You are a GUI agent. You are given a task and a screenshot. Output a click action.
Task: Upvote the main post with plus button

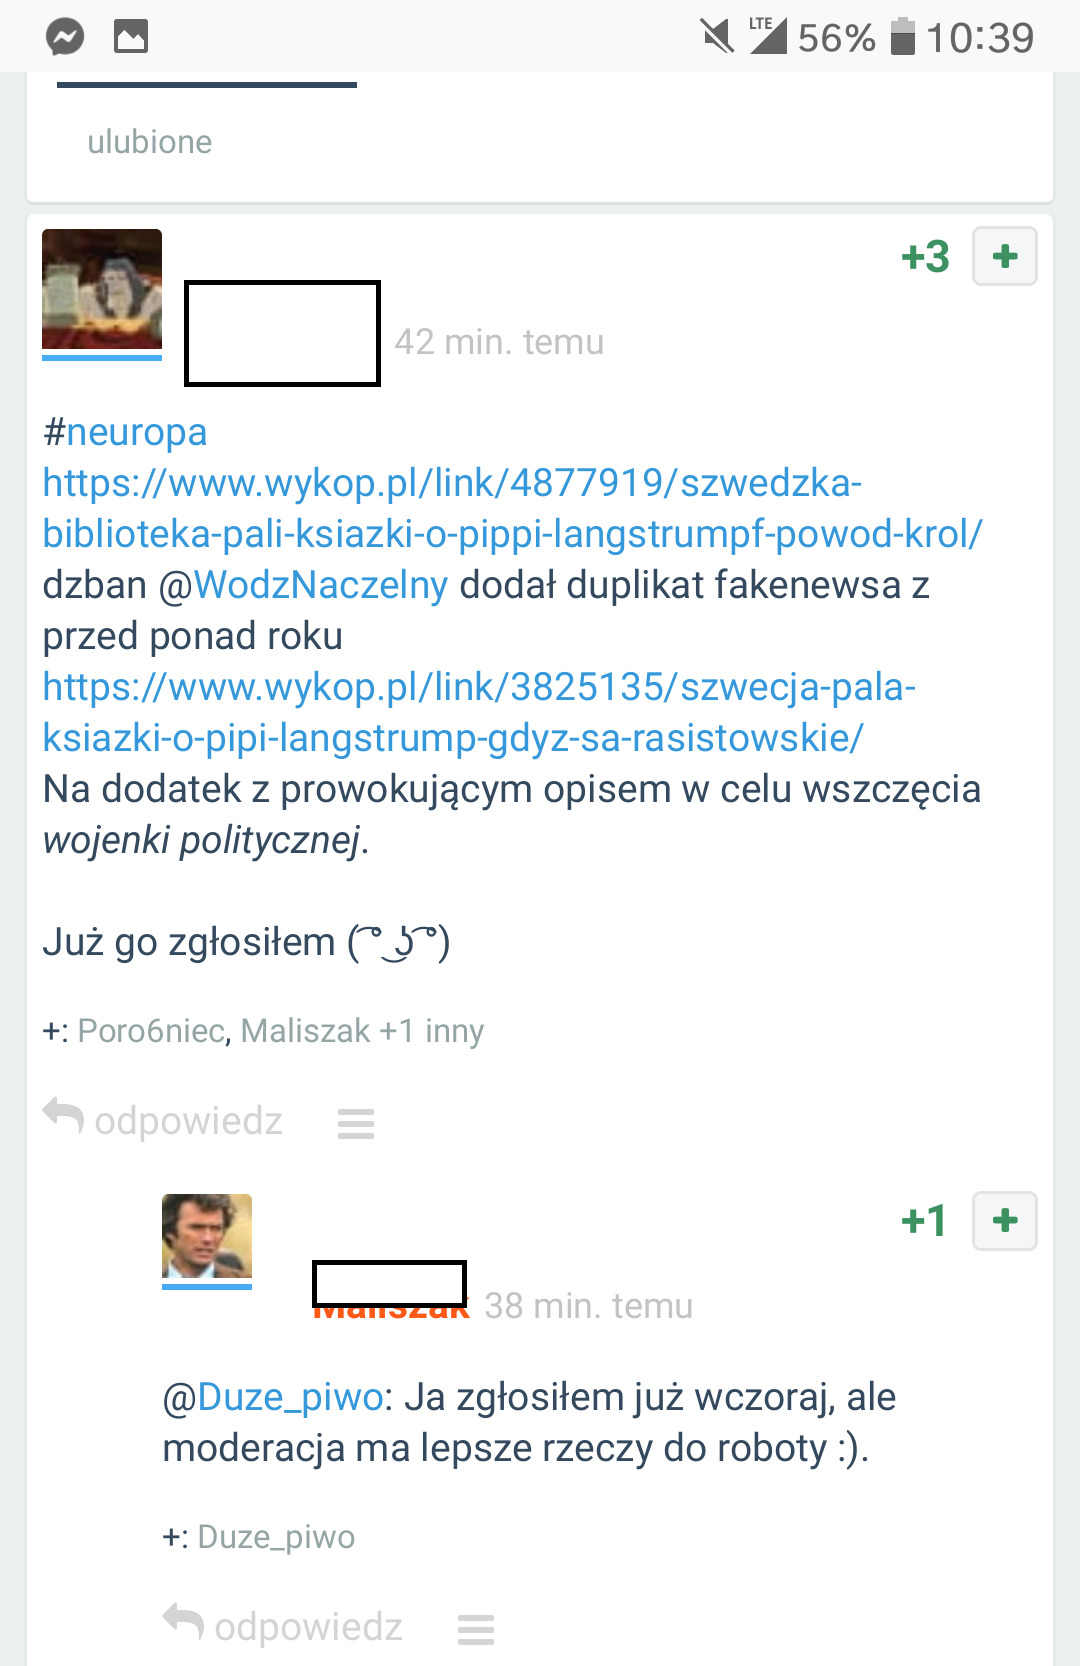1005,256
